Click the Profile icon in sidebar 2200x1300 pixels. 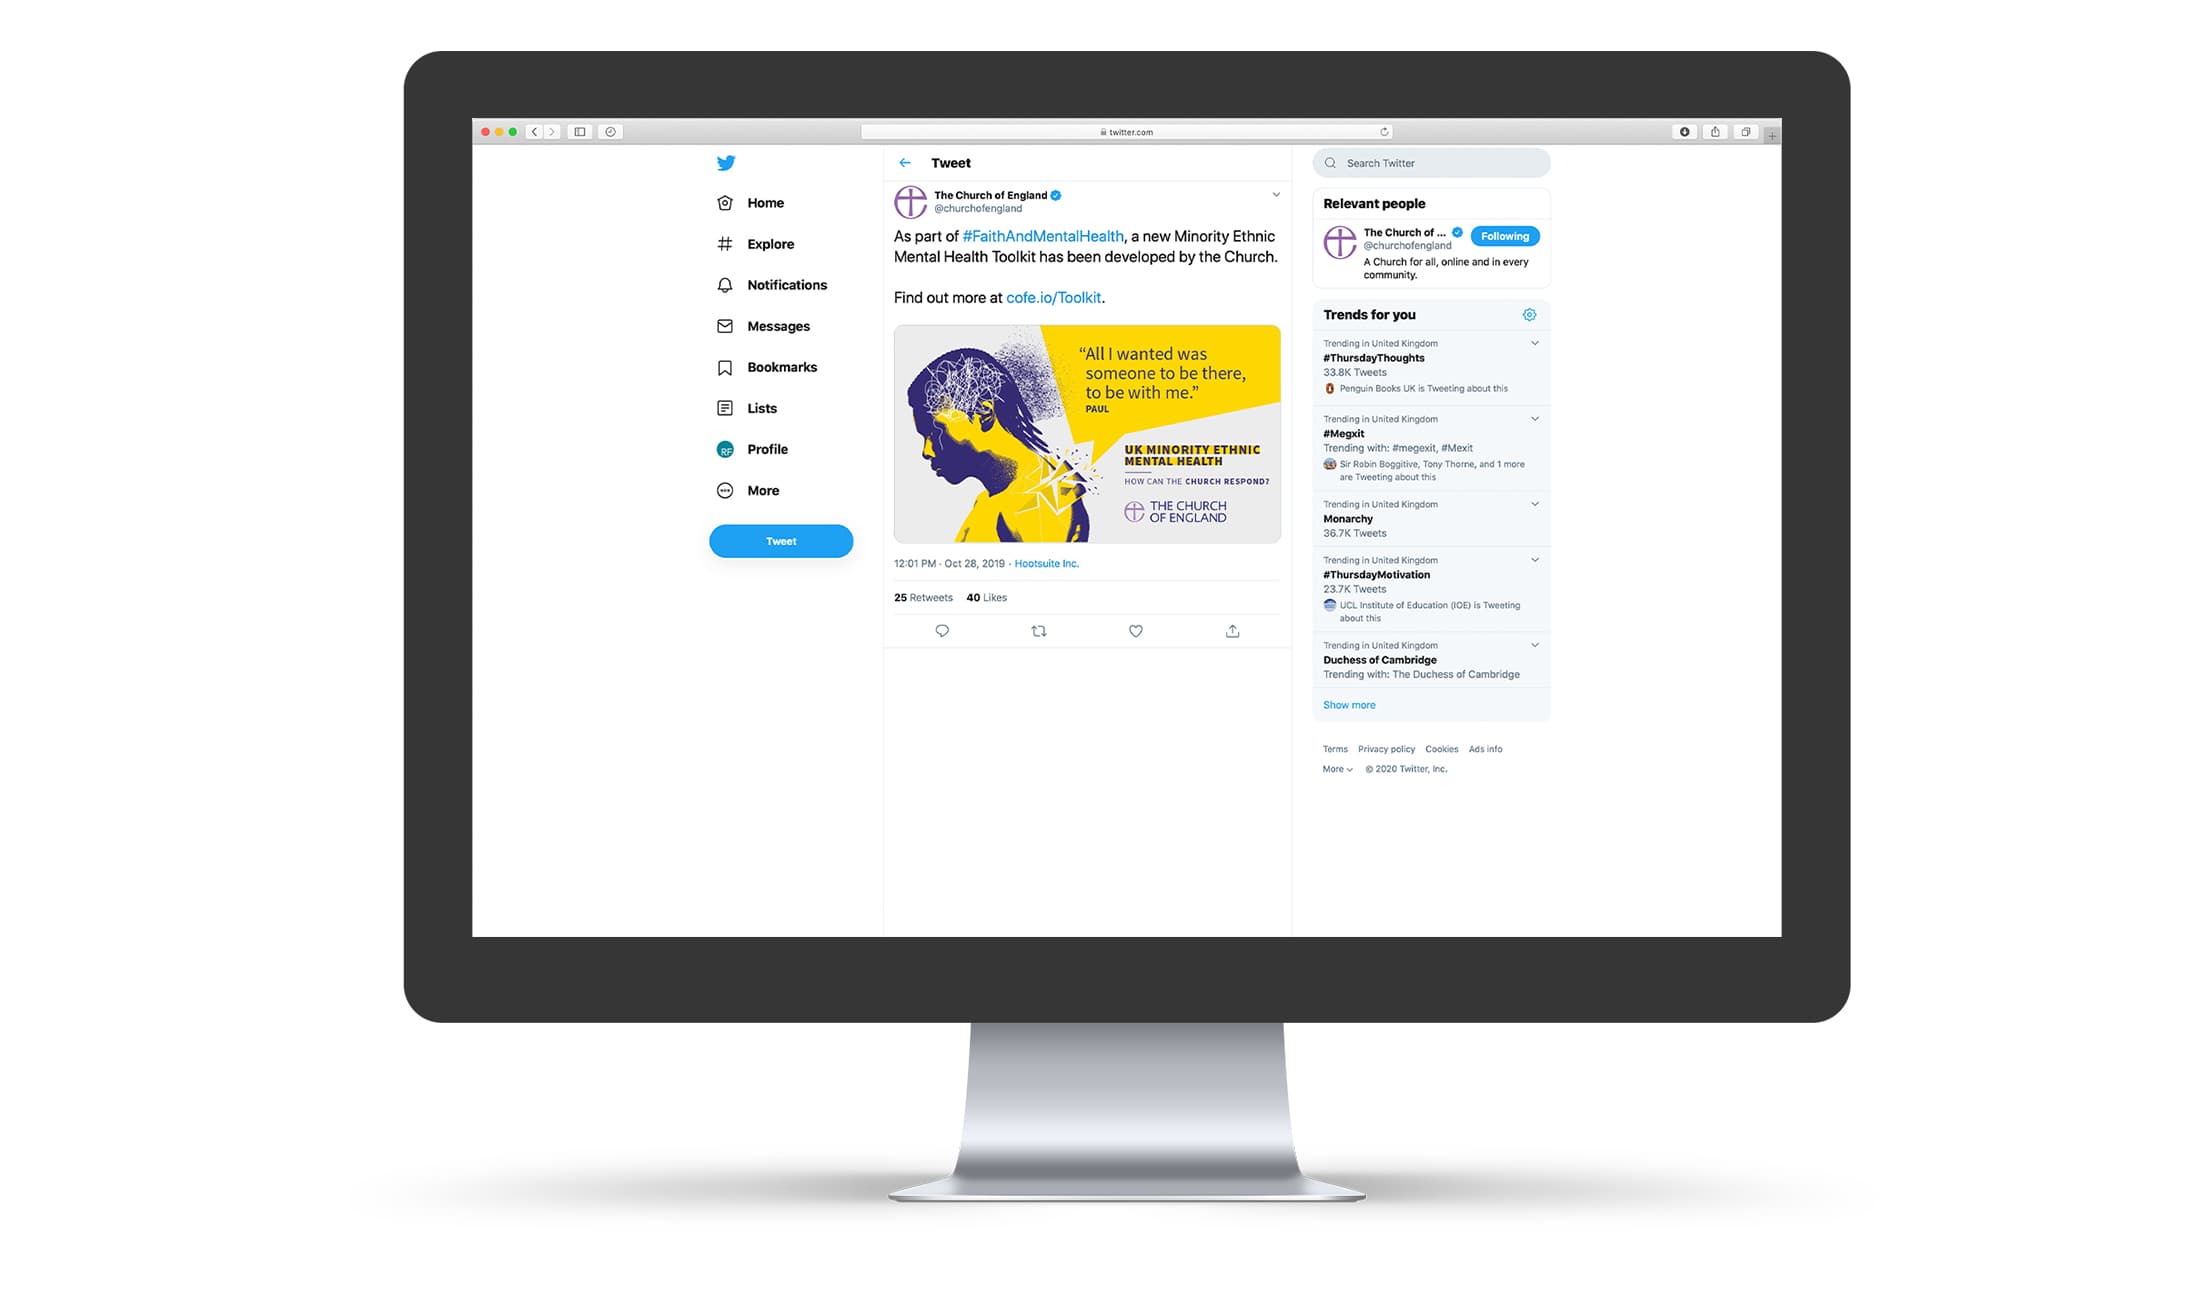[724, 449]
